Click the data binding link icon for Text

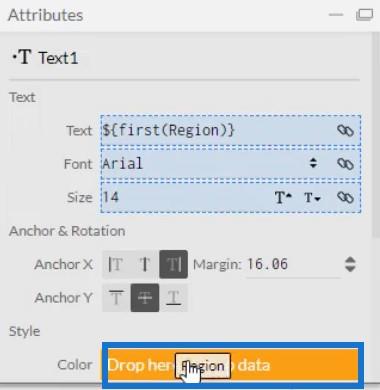pos(345,131)
